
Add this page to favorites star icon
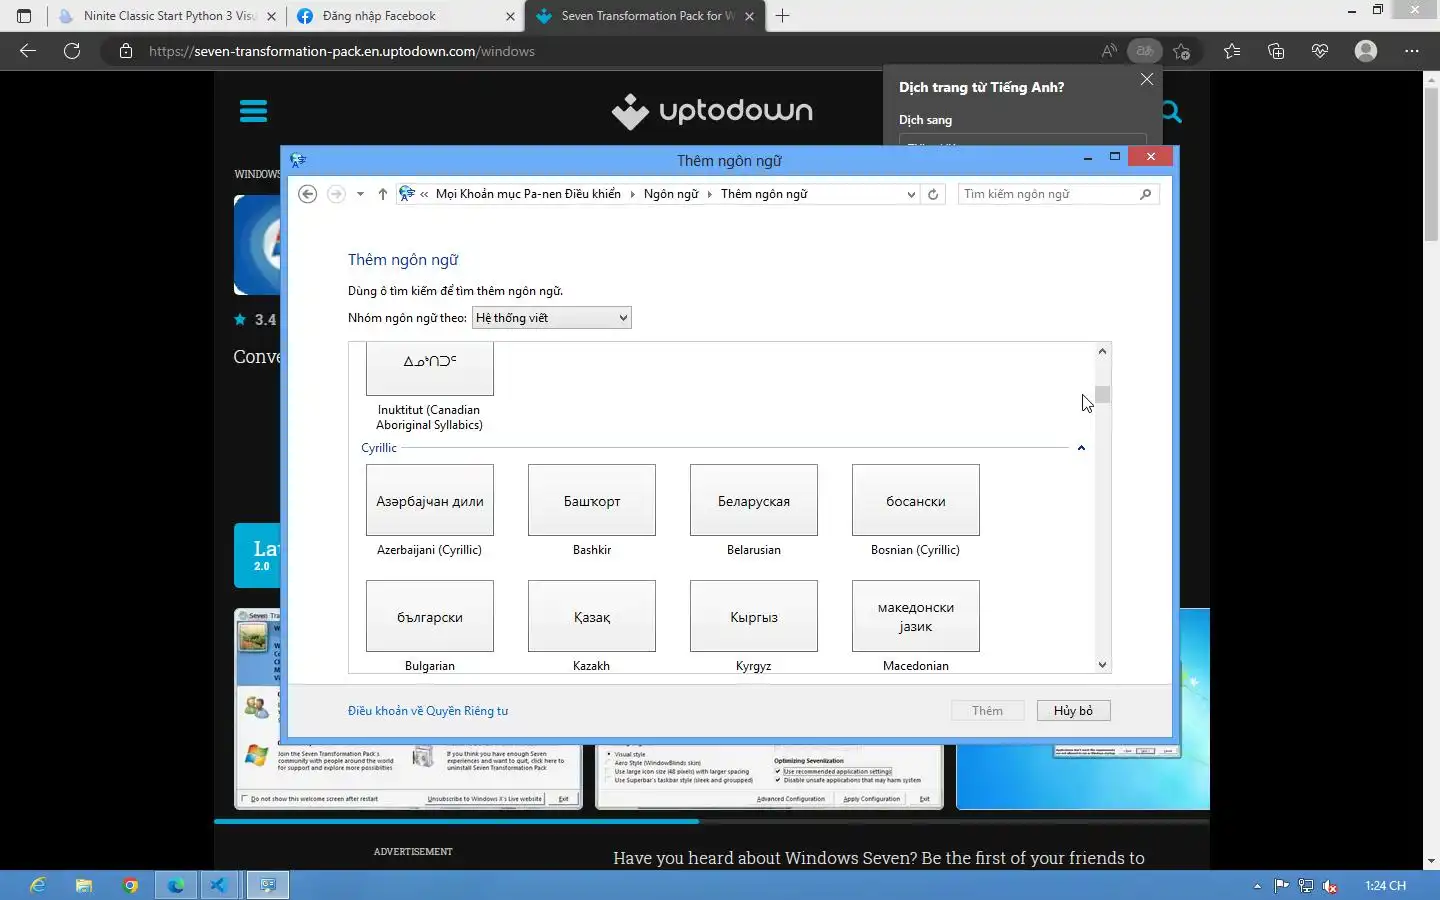tap(1182, 51)
